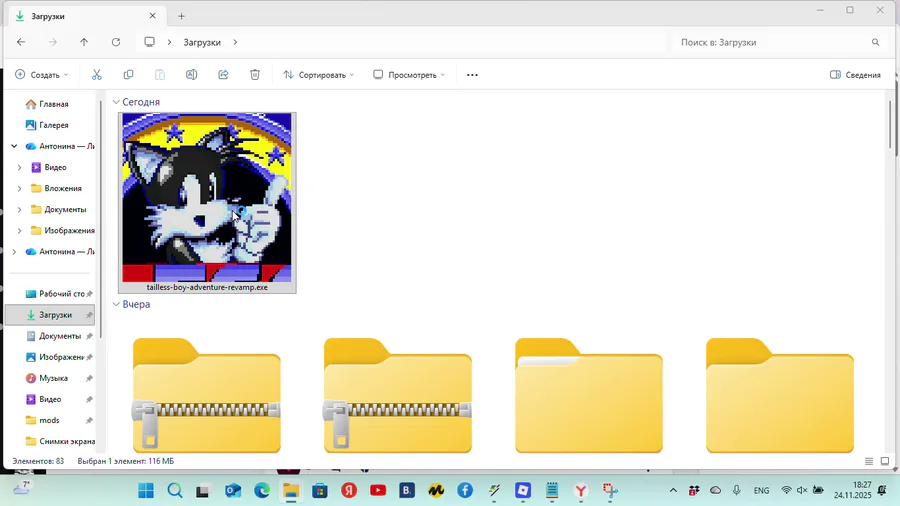The image size is (900, 506).
Task: Open the mods folder in sidebar
Action: pyautogui.click(x=51, y=421)
